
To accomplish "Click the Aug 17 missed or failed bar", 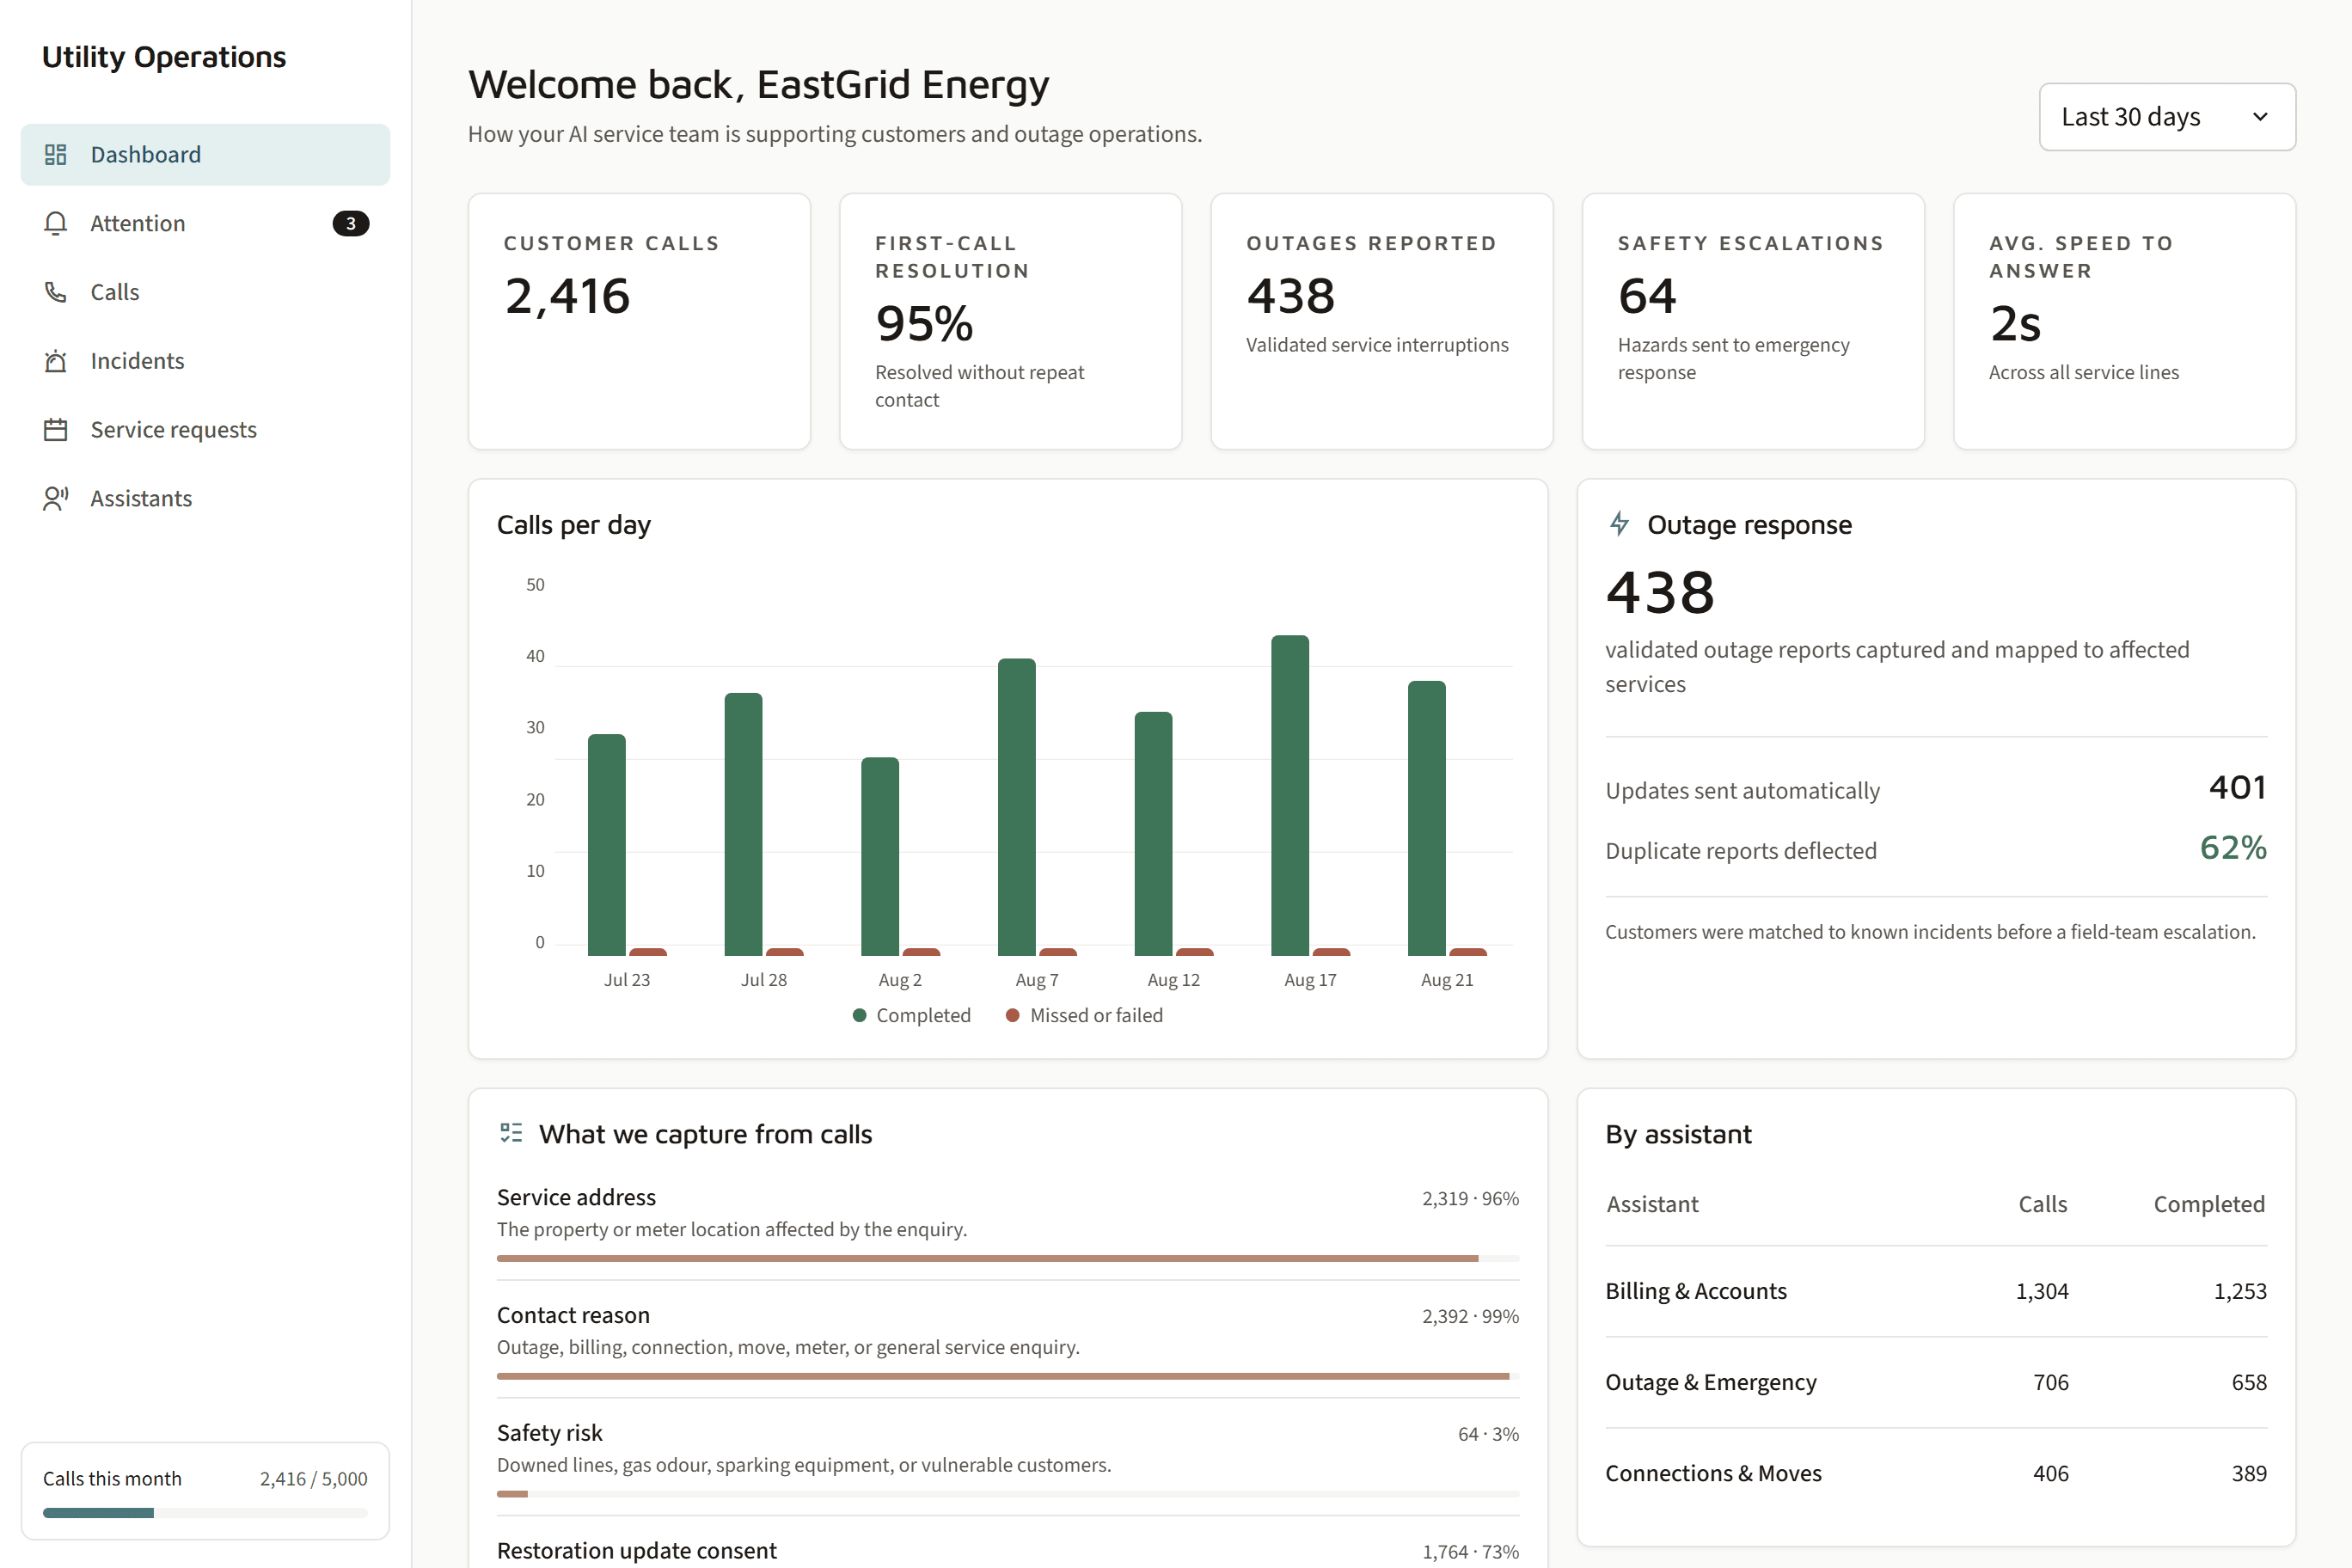I will click(x=1331, y=952).
